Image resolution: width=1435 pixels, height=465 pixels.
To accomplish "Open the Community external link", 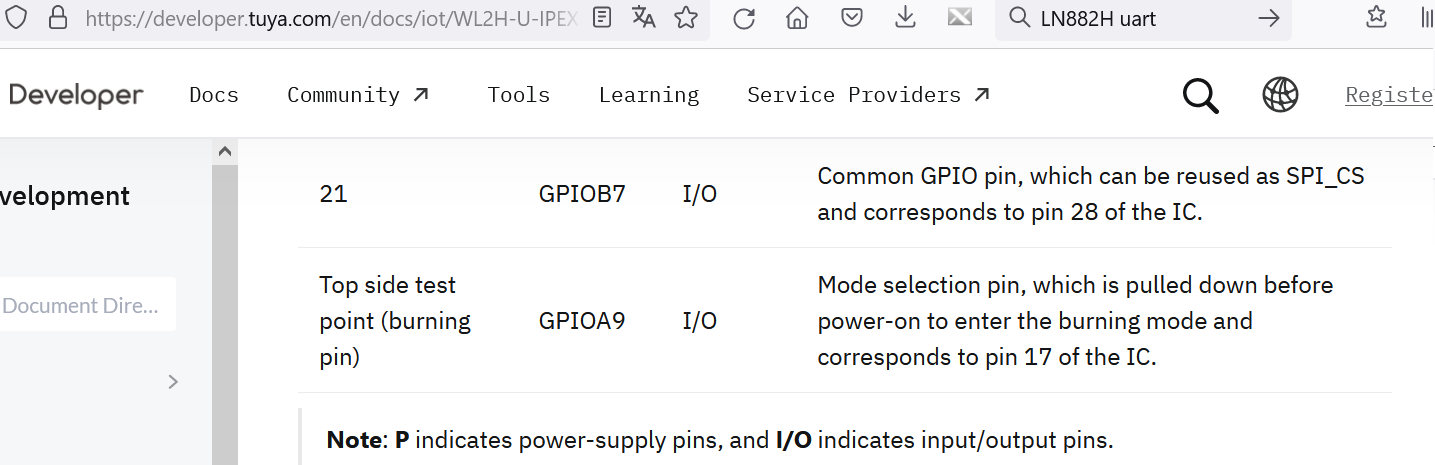I will coord(359,95).
